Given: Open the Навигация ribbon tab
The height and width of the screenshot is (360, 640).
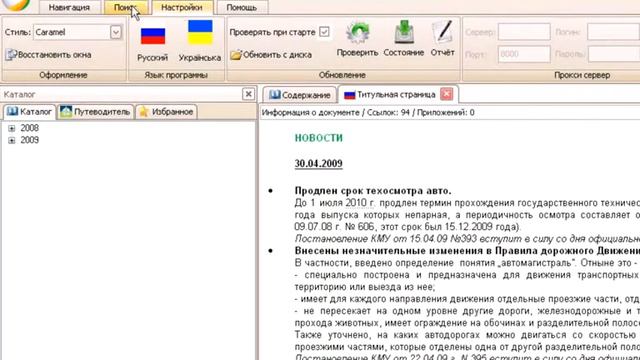Looking at the screenshot, I should [69, 7].
